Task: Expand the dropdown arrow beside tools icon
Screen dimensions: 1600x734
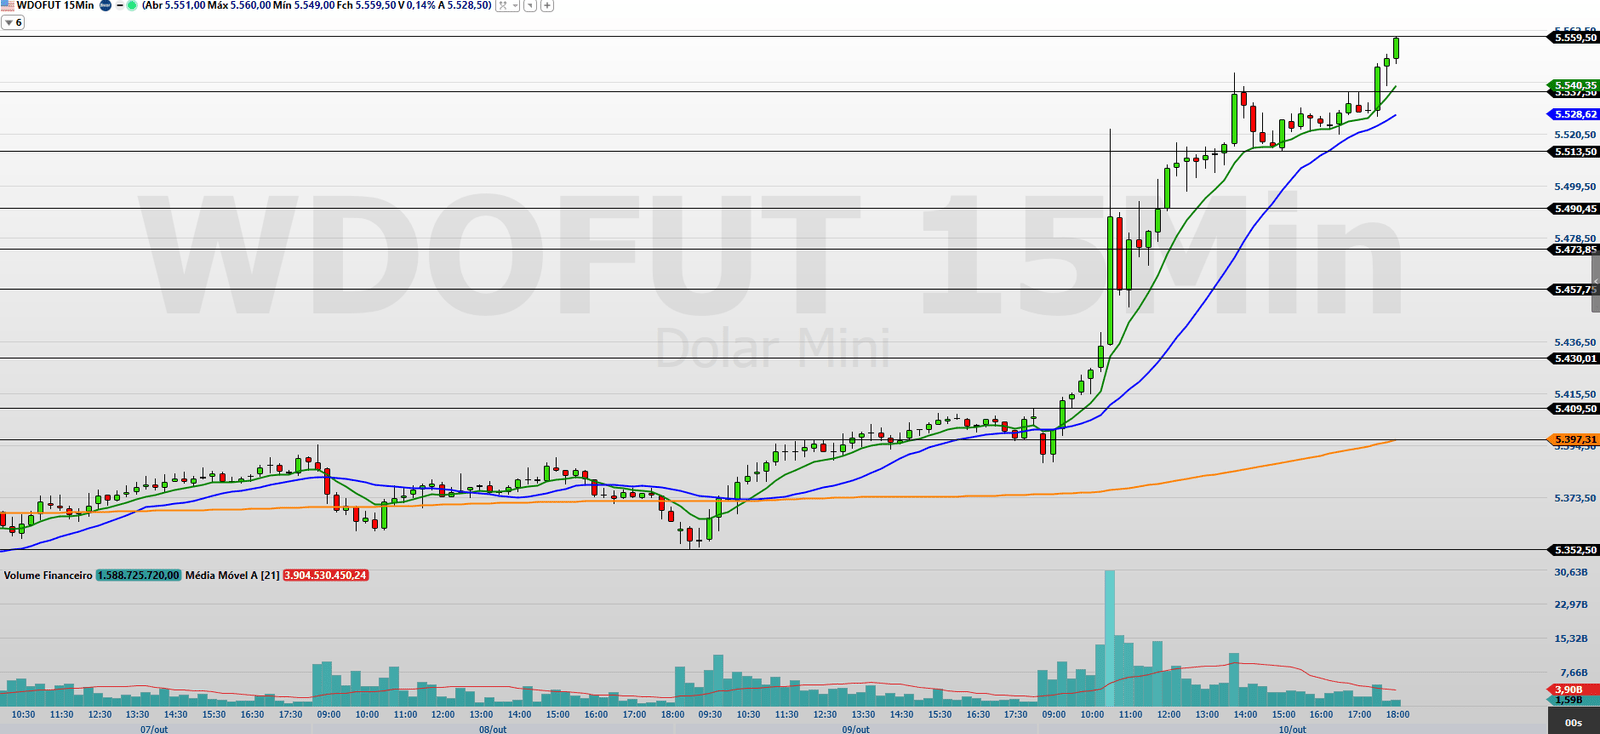Action: 515,6
